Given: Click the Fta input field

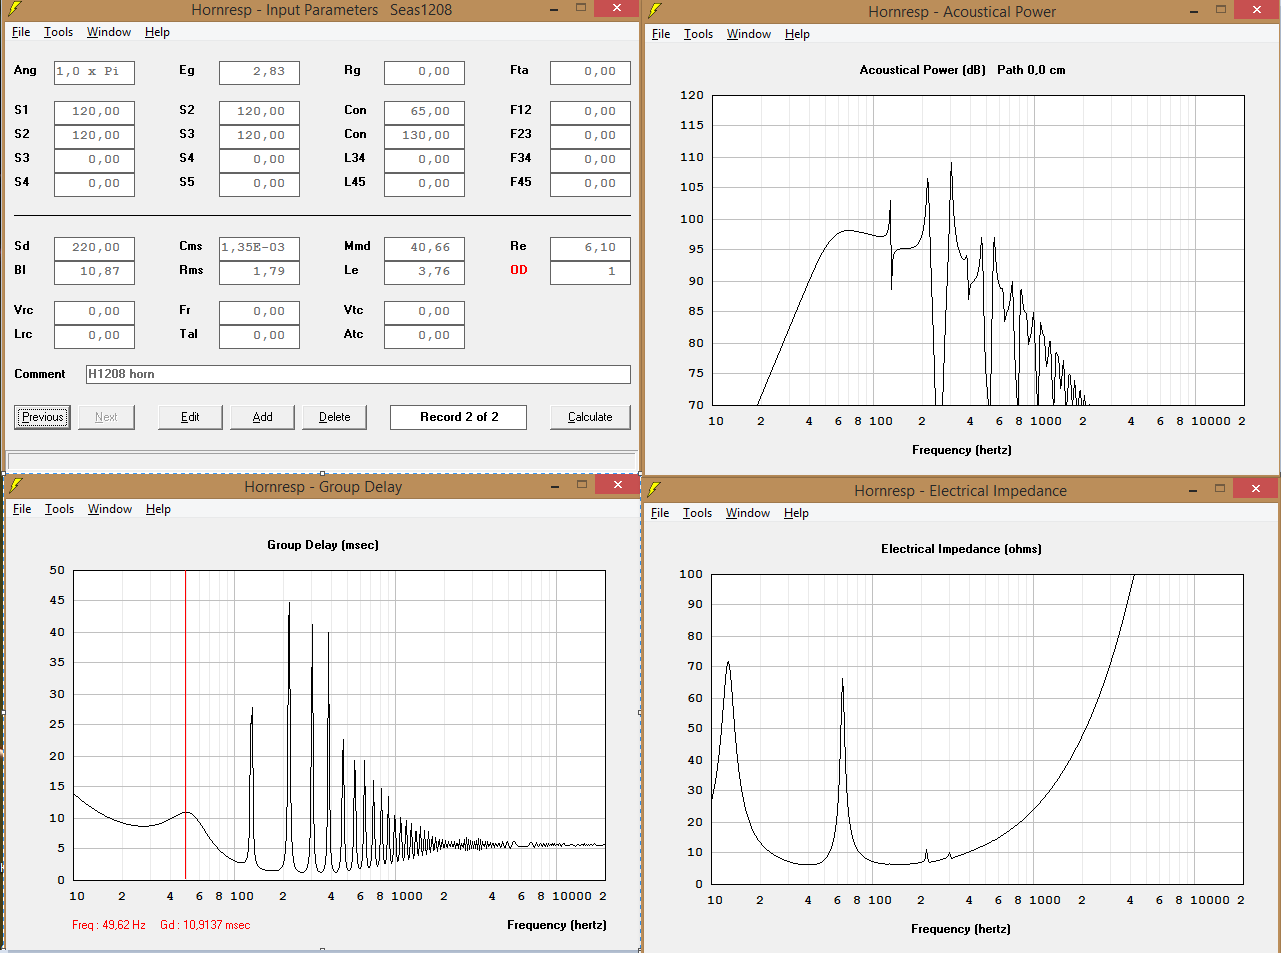Looking at the screenshot, I should click(x=590, y=72).
